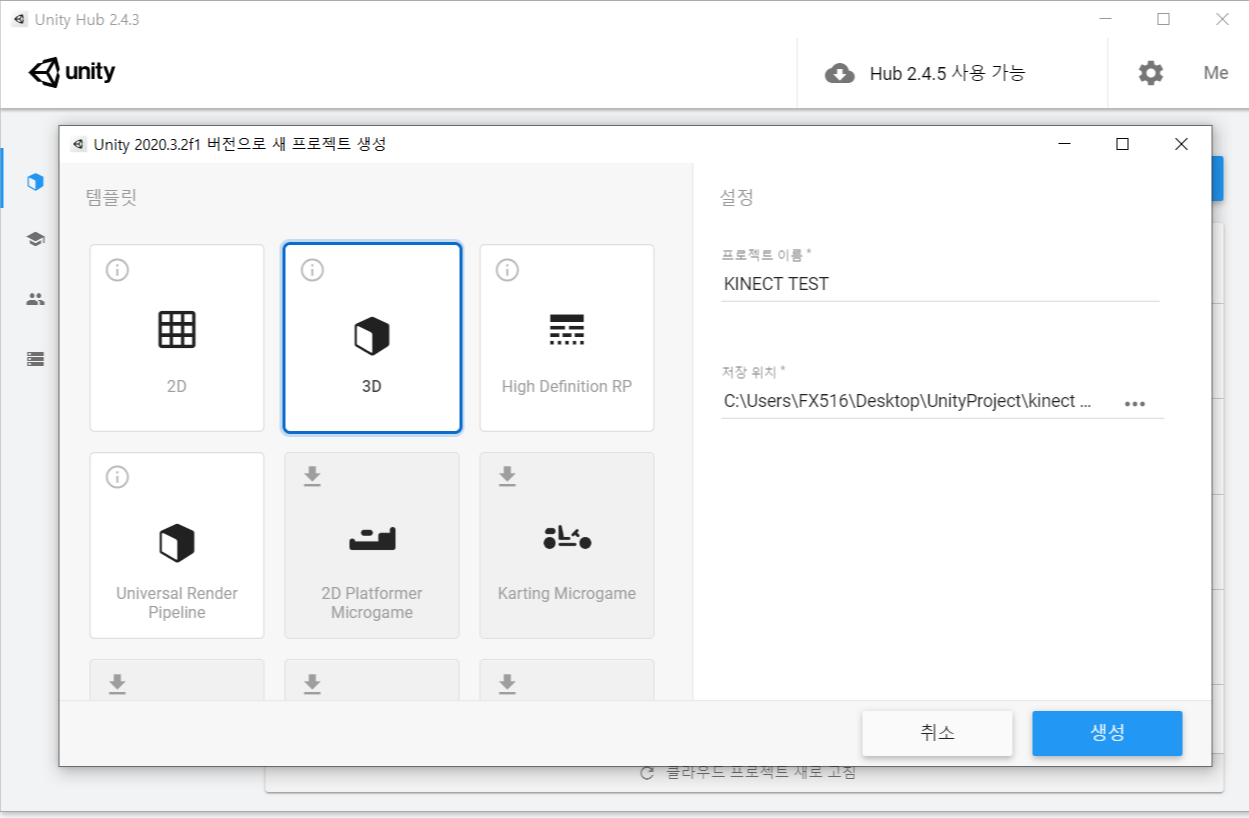Click 클라우드 프로젝트 새로 고침 link
Image resolution: width=1249 pixels, height=818 pixels.
tap(761, 773)
